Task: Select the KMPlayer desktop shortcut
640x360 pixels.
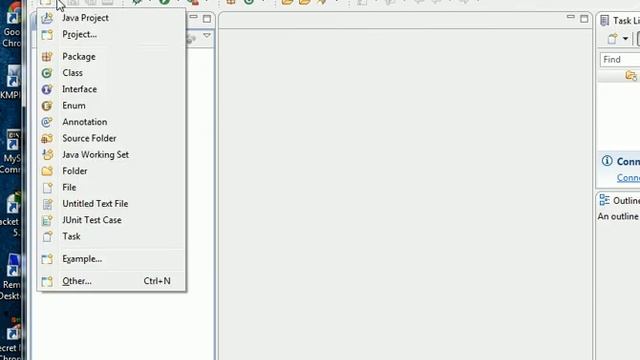Action: click(11, 82)
